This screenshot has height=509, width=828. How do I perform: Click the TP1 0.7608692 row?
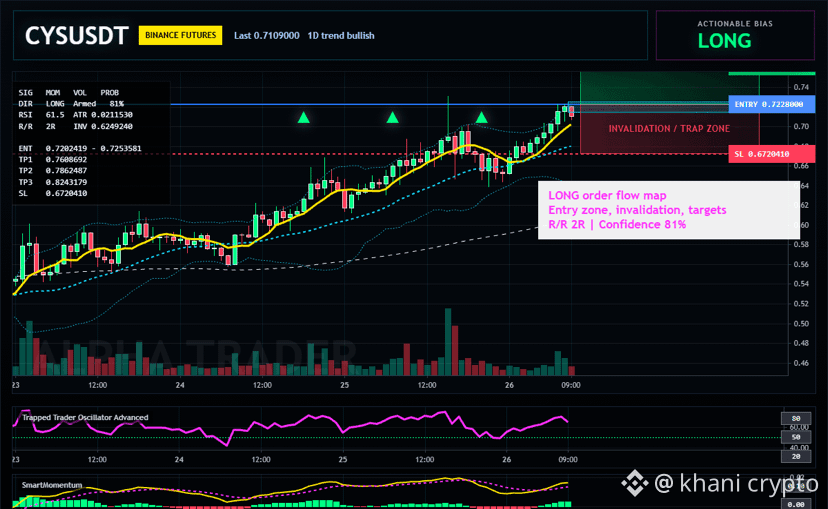pos(53,159)
